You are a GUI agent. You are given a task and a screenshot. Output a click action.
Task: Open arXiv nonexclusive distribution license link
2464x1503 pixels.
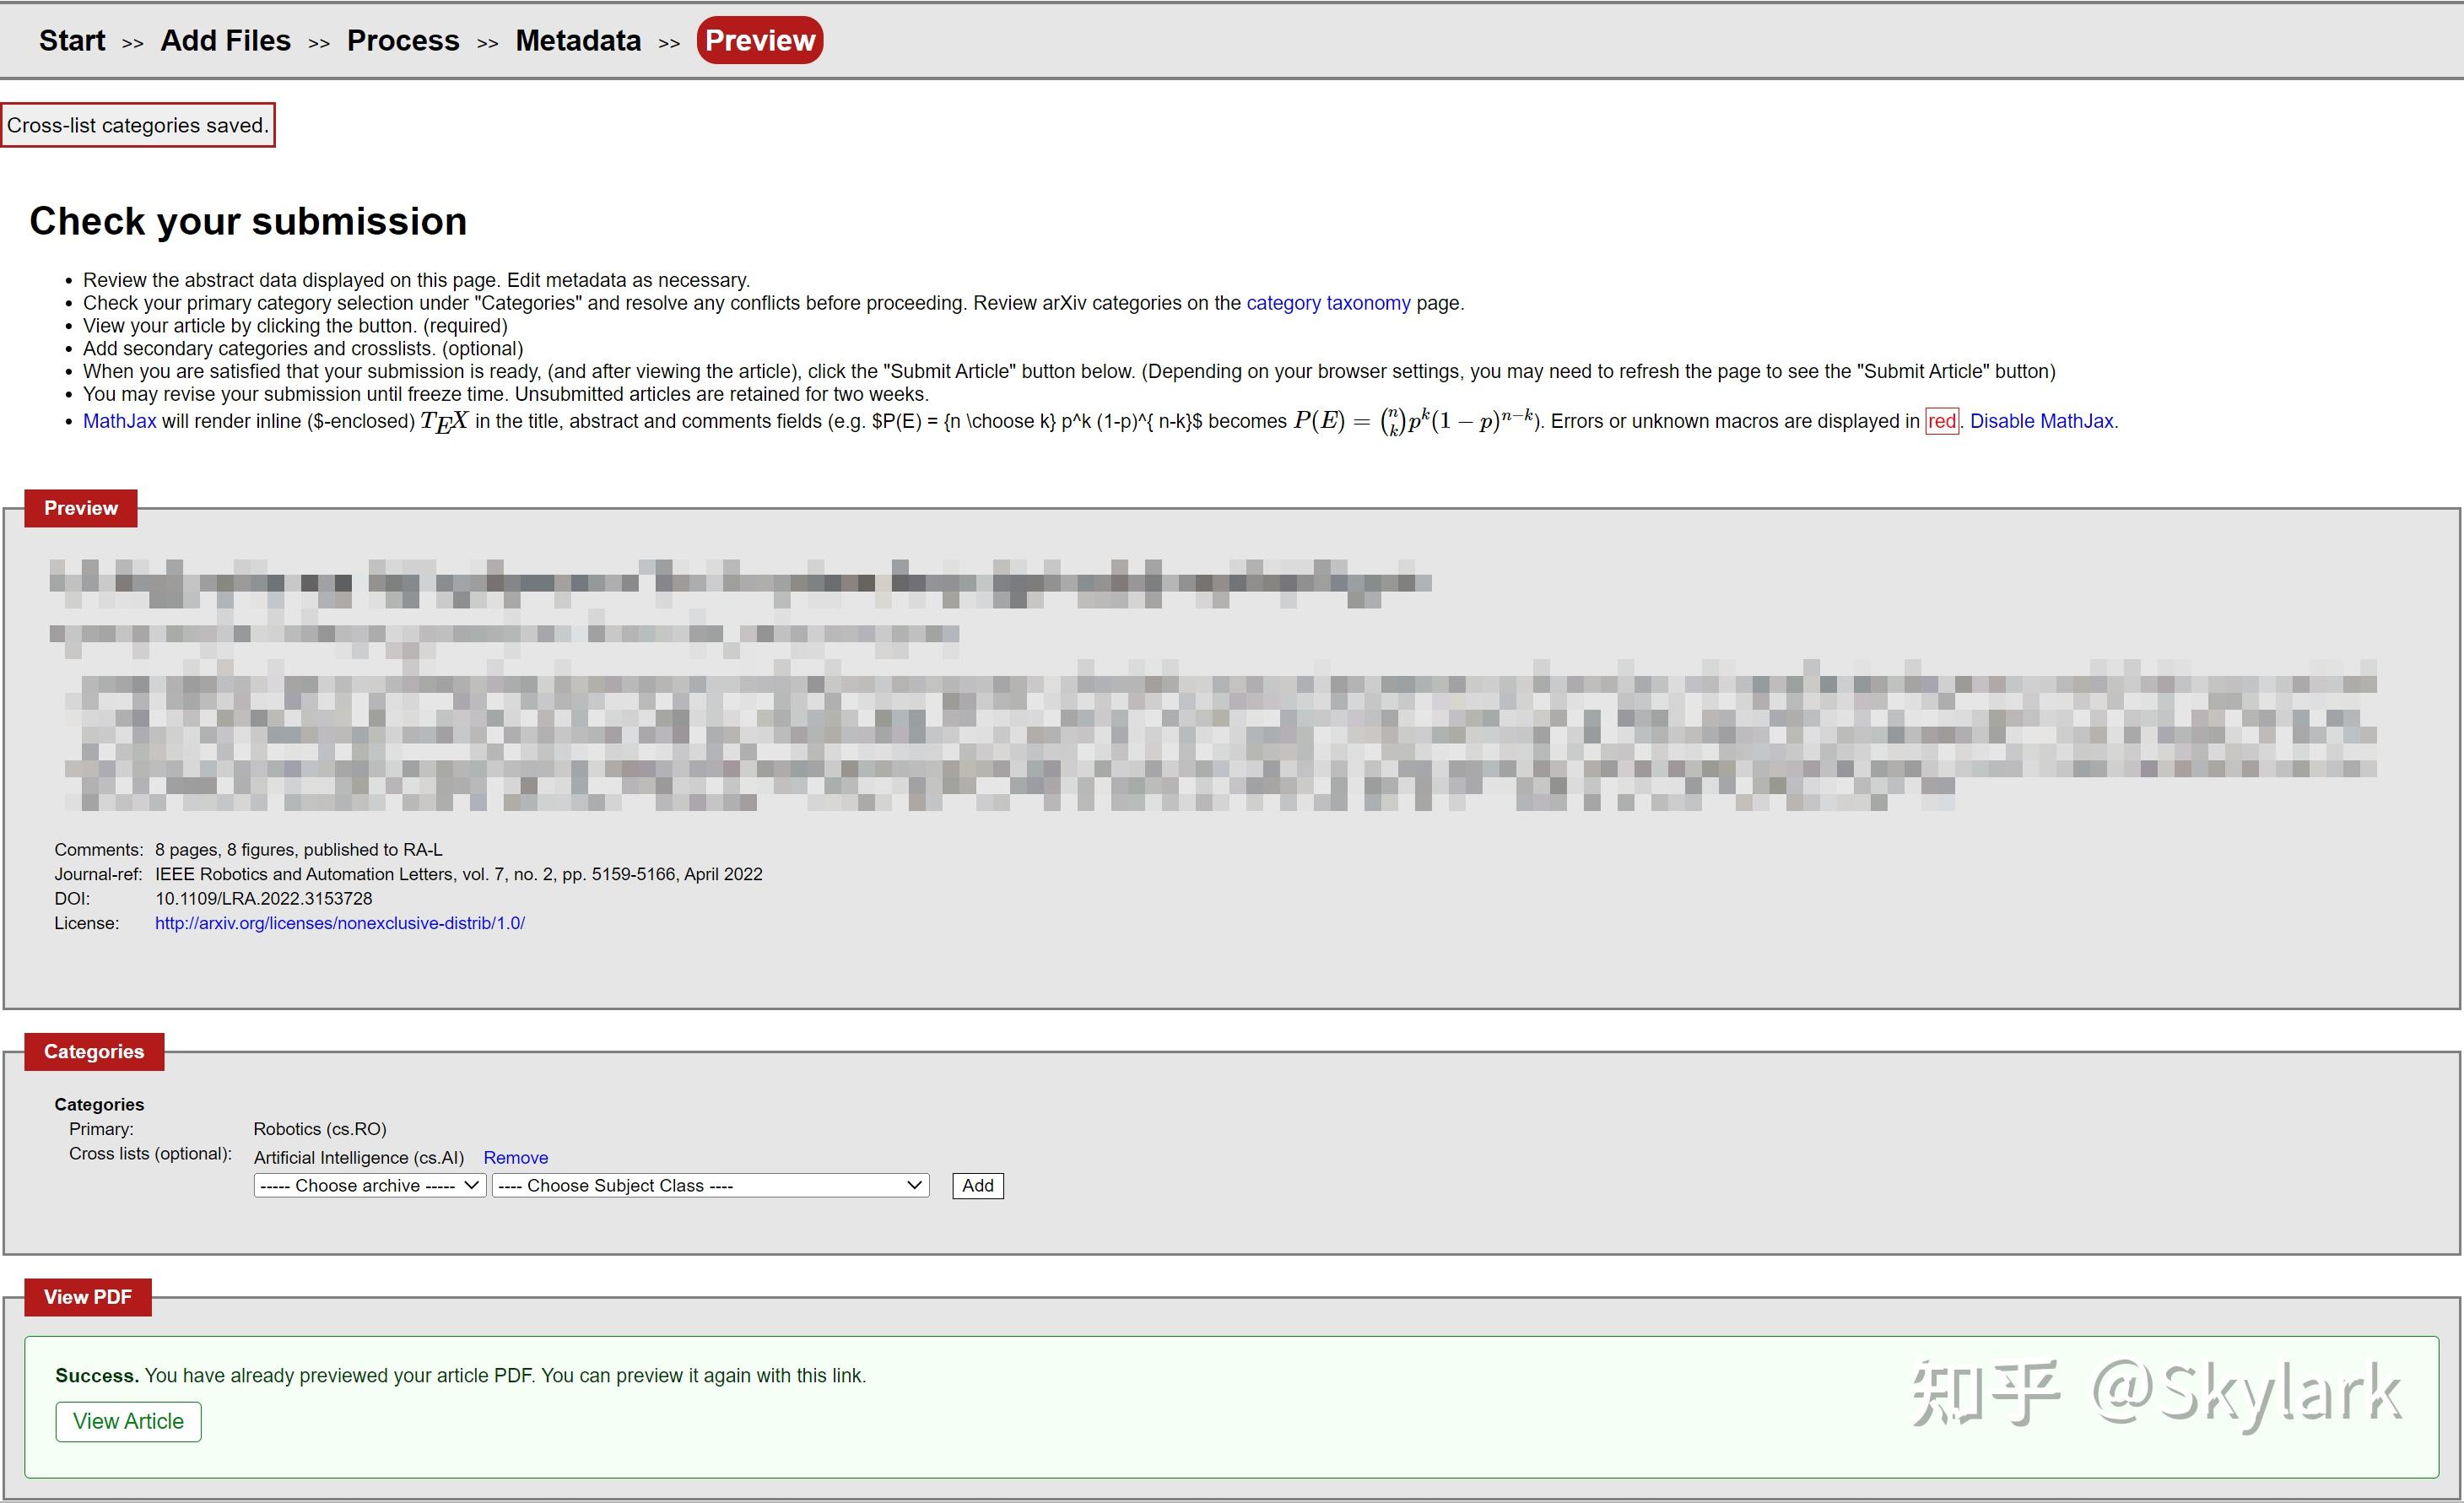340,924
